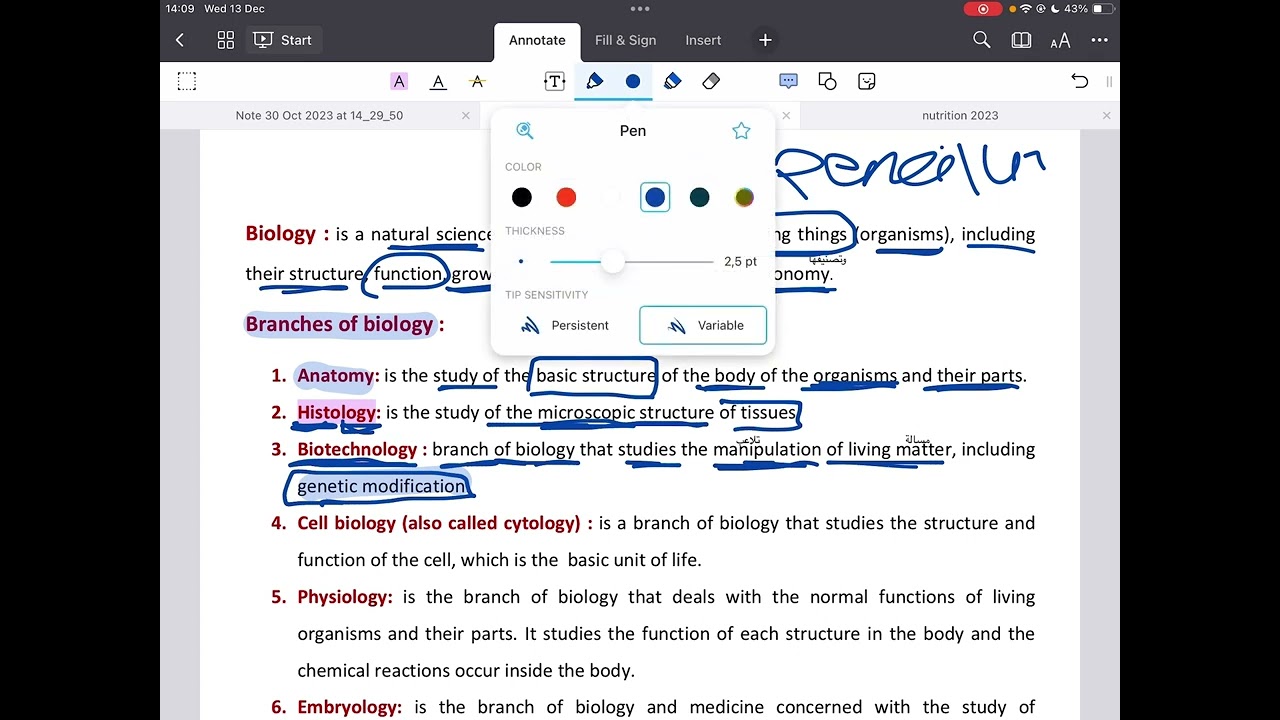The height and width of the screenshot is (720, 1280).
Task: Choose the black pen color
Action: coord(522,197)
